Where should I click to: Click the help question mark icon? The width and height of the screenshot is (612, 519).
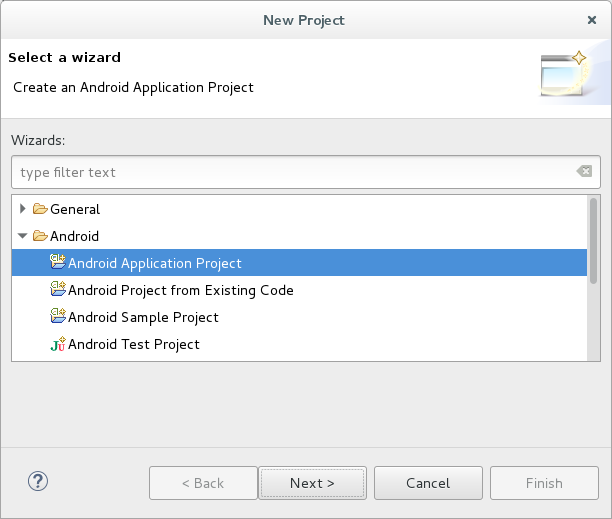[38, 481]
